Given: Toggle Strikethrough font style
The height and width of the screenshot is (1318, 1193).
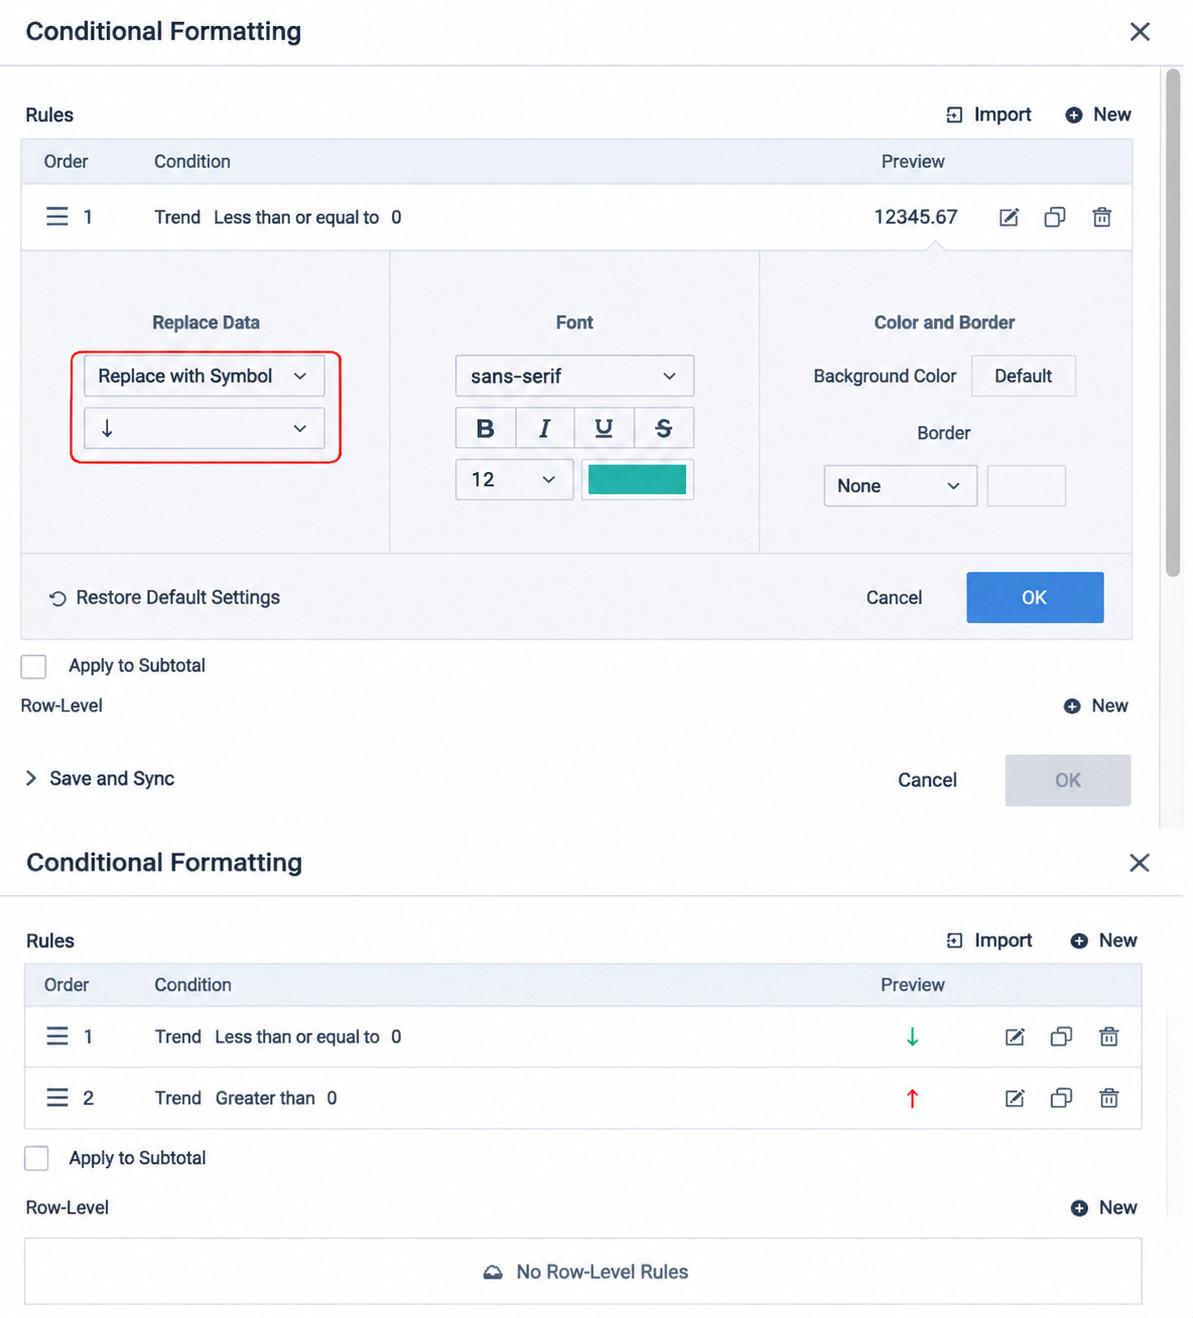Looking at the screenshot, I should click(x=663, y=428).
